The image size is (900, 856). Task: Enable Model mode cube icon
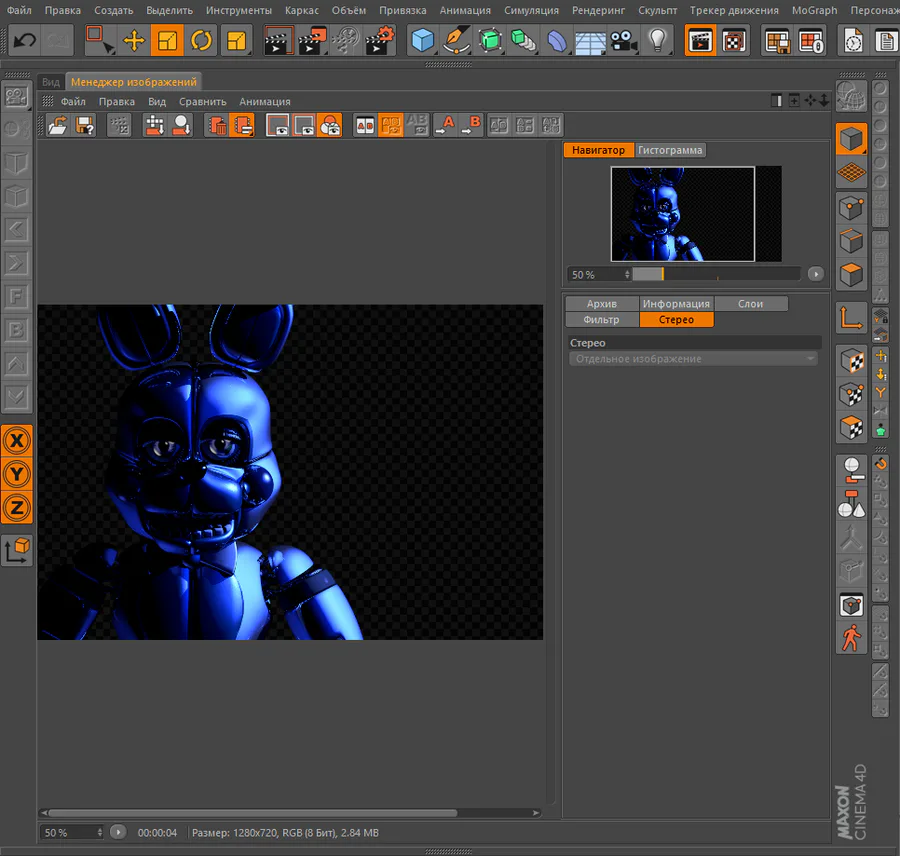(x=851, y=139)
